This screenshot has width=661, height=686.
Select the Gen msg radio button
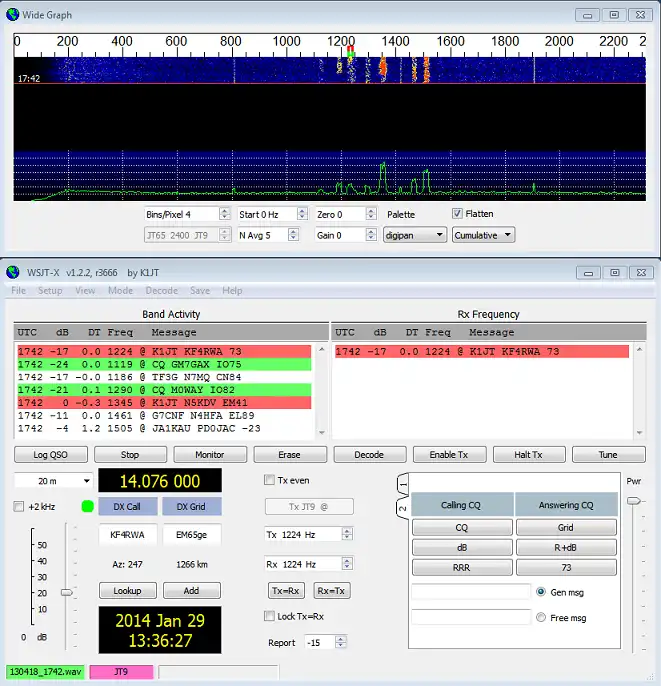point(541,592)
